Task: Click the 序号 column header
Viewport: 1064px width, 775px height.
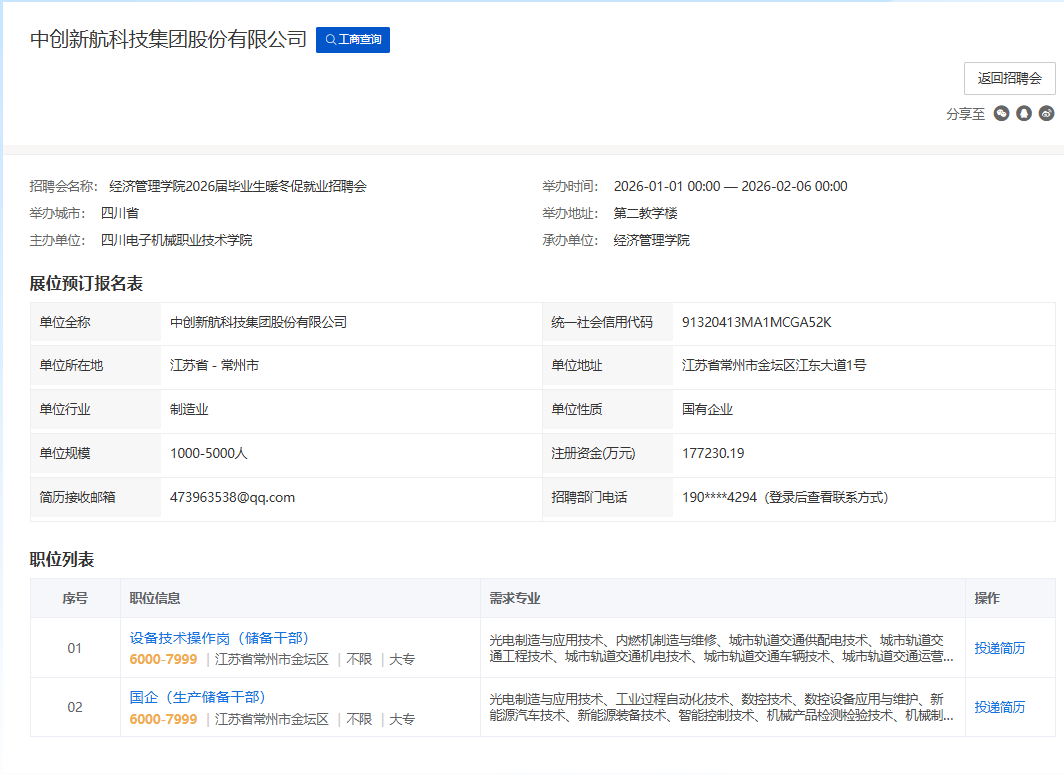Action: click(75, 599)
